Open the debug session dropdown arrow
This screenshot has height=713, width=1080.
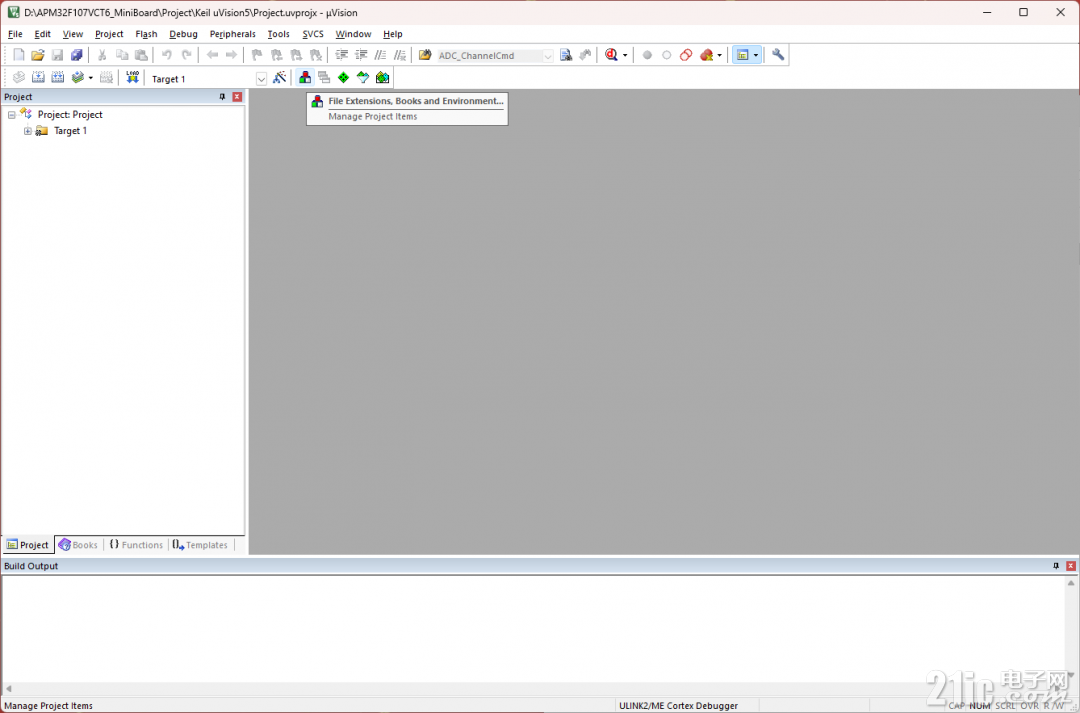625,55
